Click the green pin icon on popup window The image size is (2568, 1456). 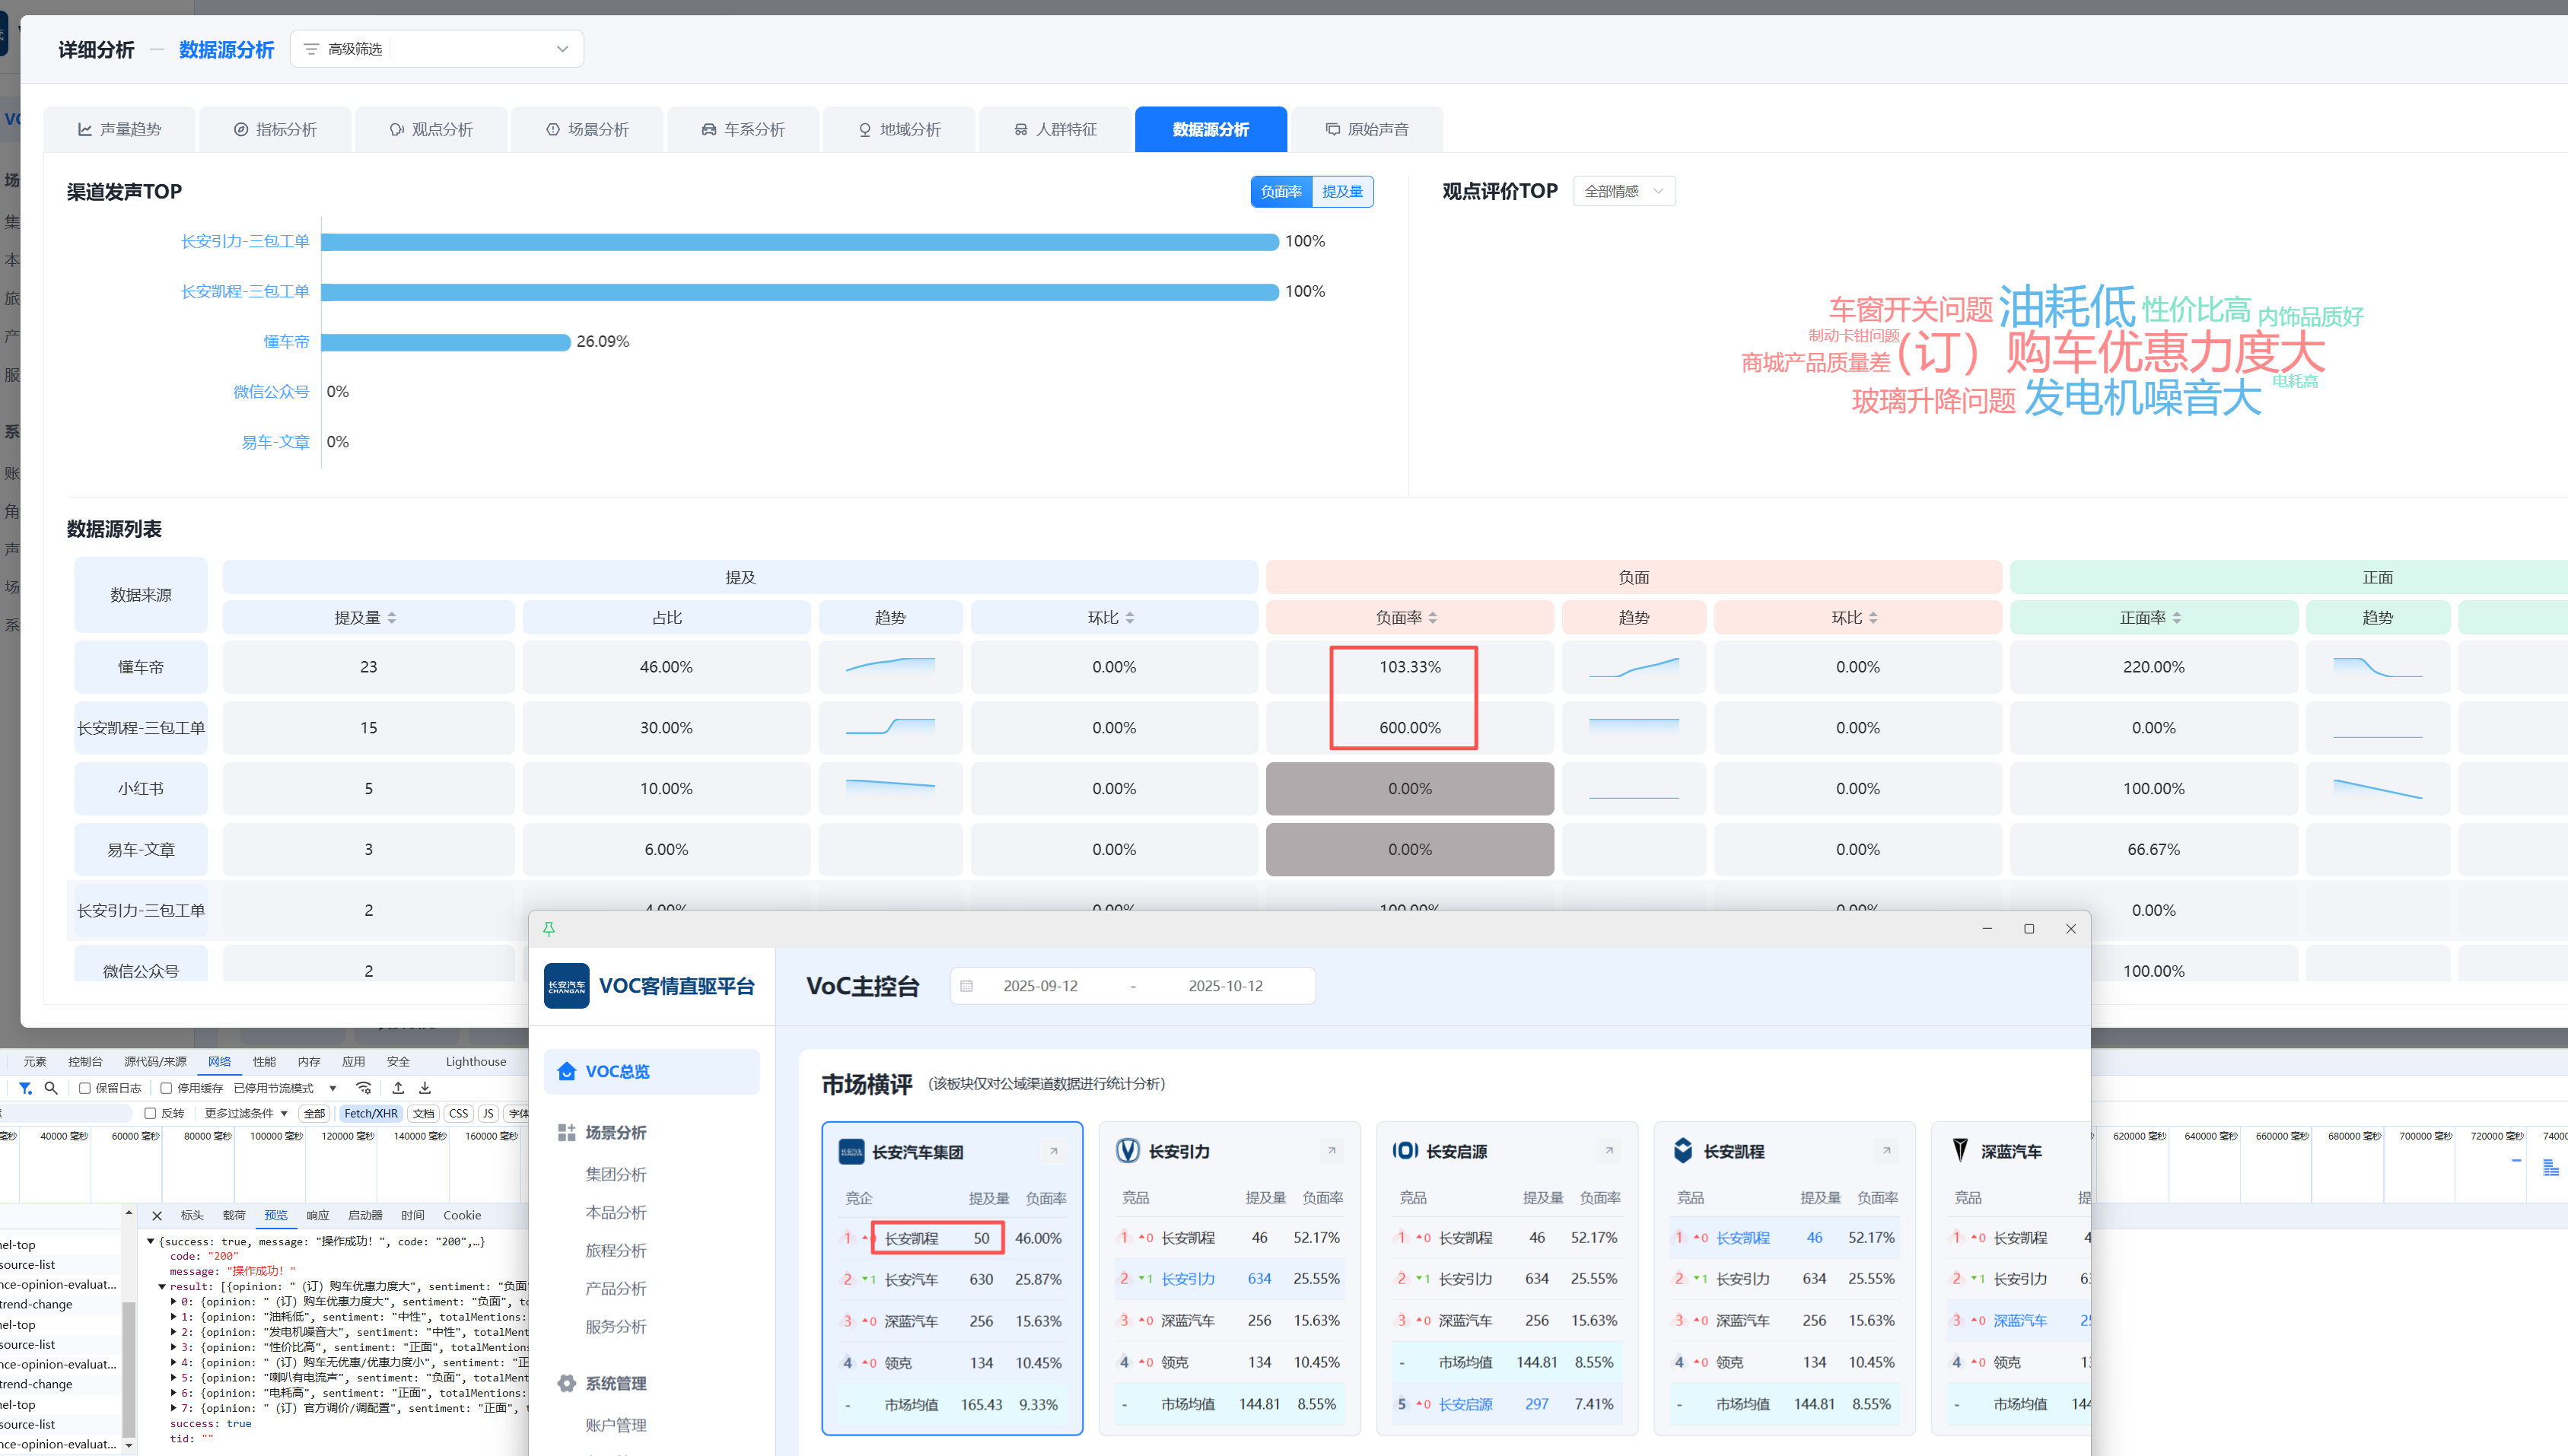(x=549, y=929)
